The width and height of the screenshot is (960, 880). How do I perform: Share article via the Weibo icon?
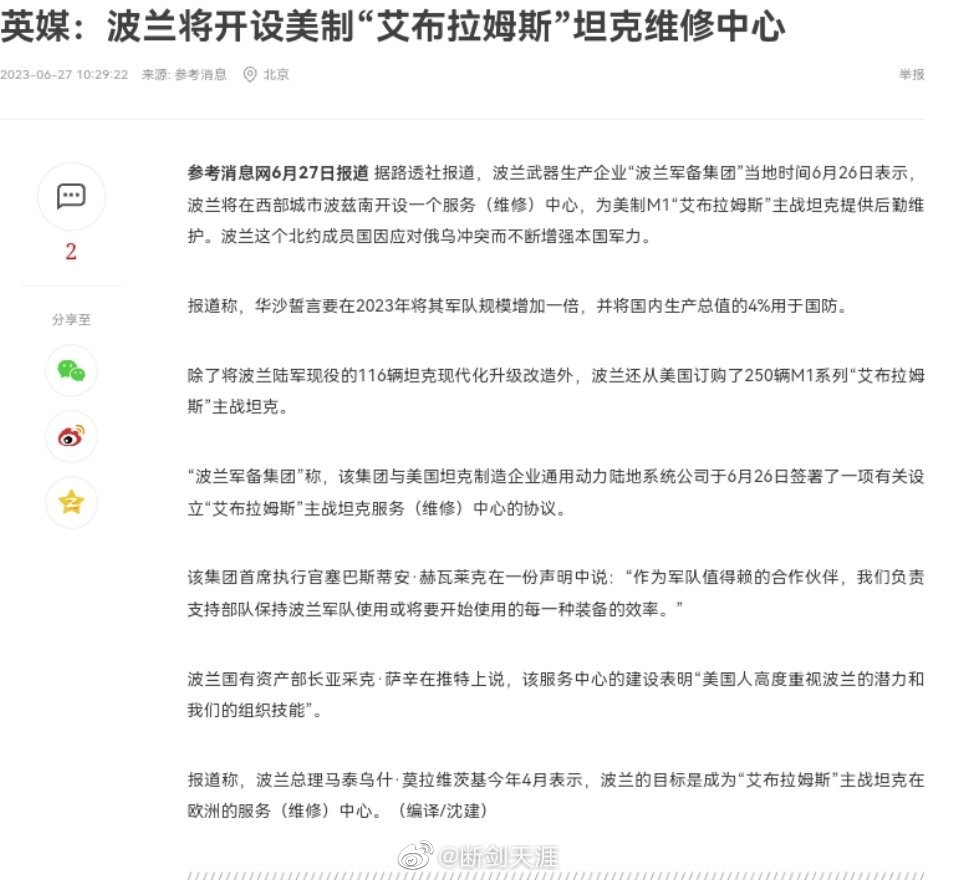click(71, 437)
